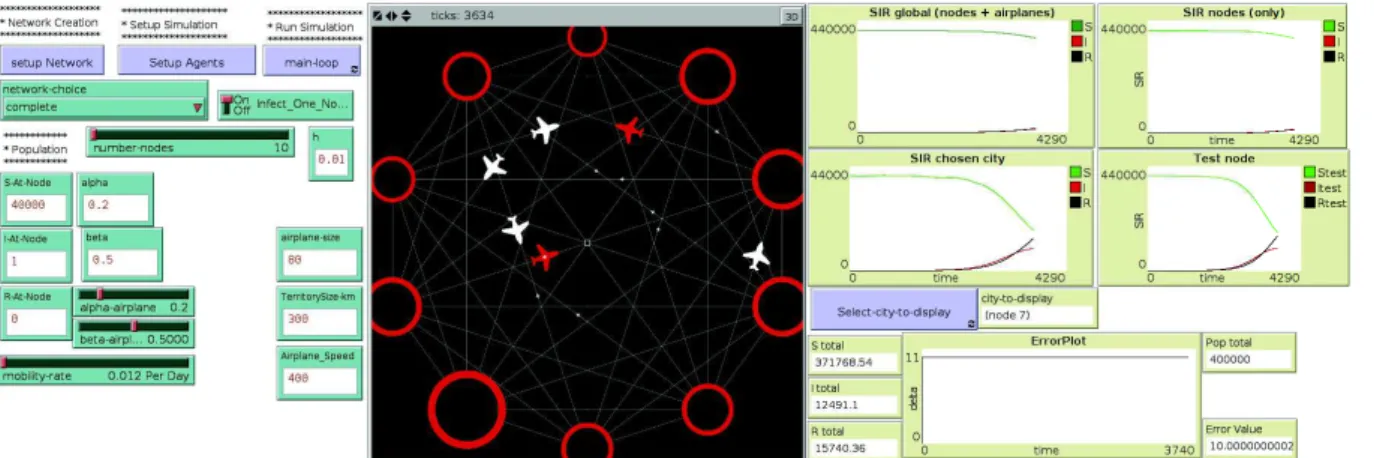Screen dimensions: 1374x458
Task: Select the white airplane beside the upper red airplane
Action: click(544, 129)
